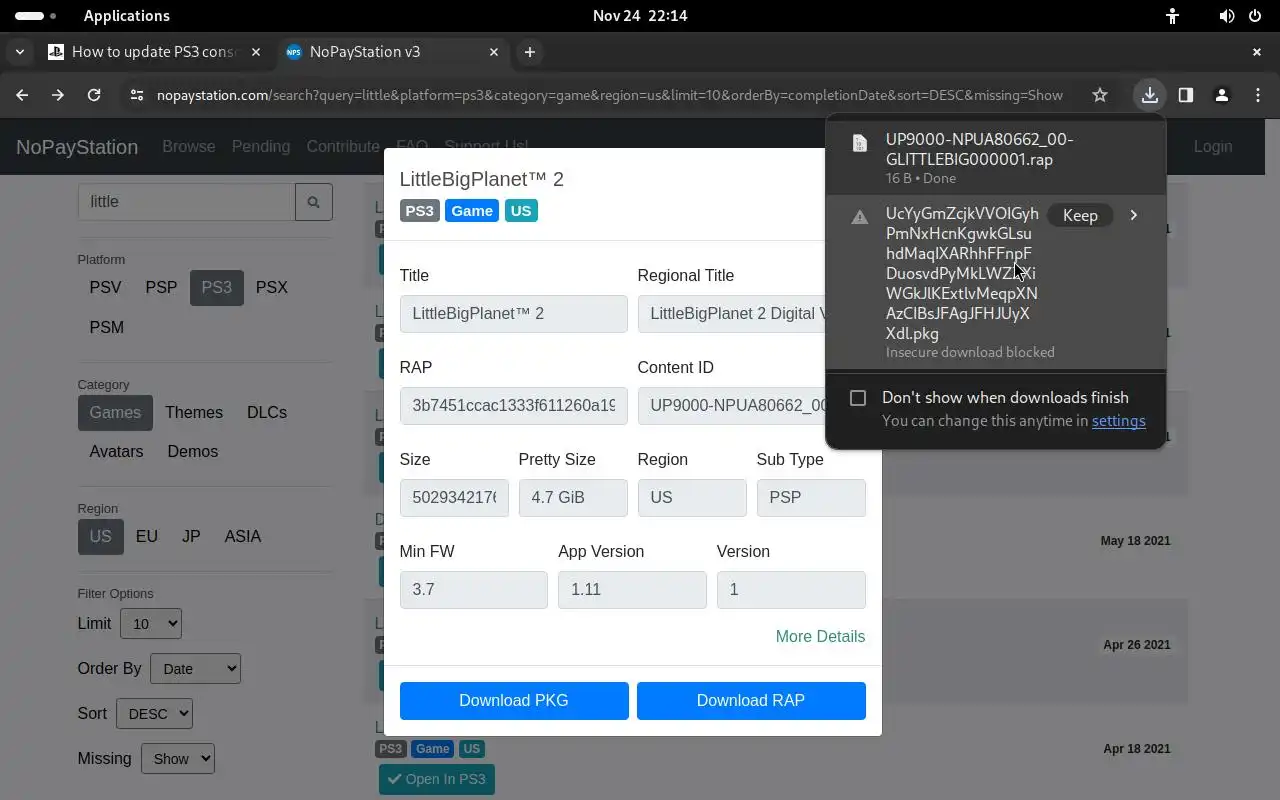
Task: Close the NoPayStation v3 tab
Action: (x=494, y=52)
